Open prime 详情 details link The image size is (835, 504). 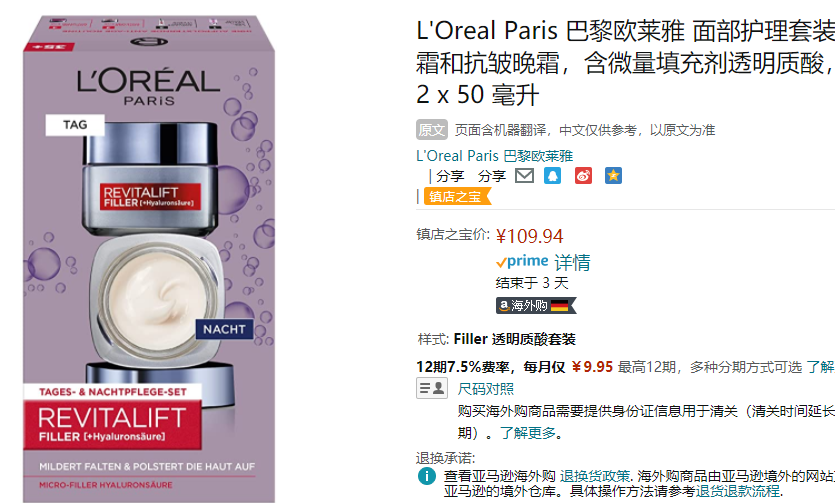click(572, 262)
